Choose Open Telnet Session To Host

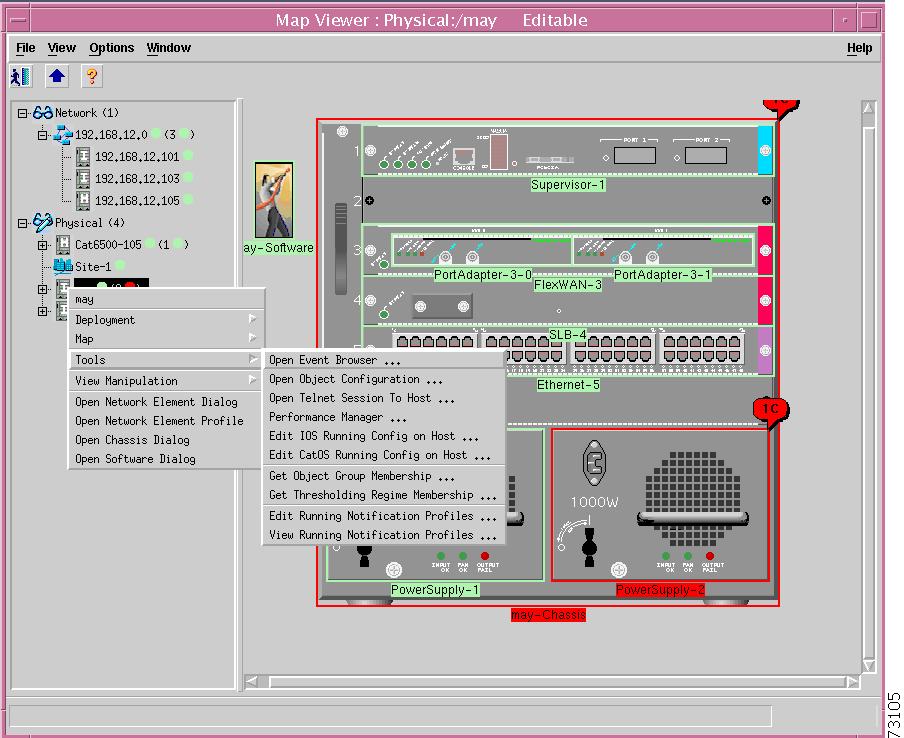pos(384,398)
